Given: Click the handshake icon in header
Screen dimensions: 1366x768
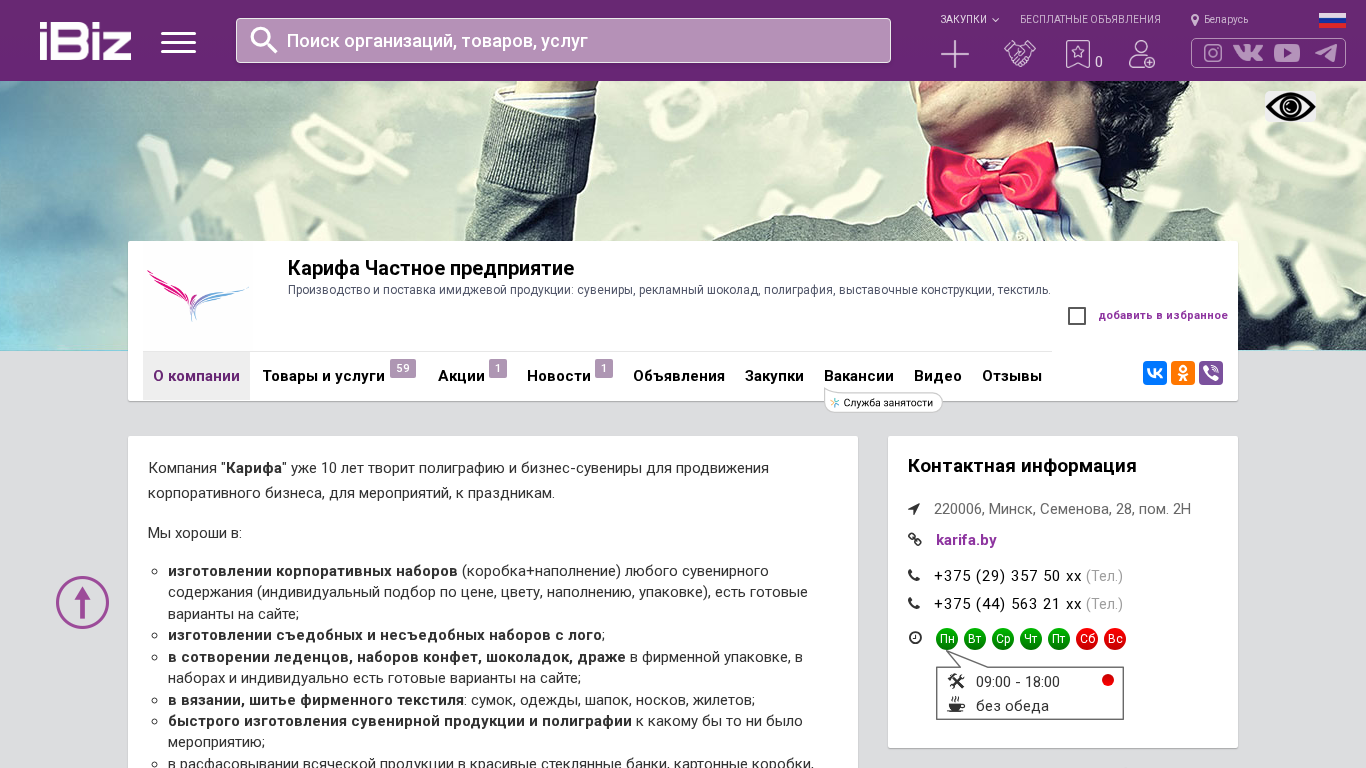Looking at the screenshot, I should click(1020, 54).
